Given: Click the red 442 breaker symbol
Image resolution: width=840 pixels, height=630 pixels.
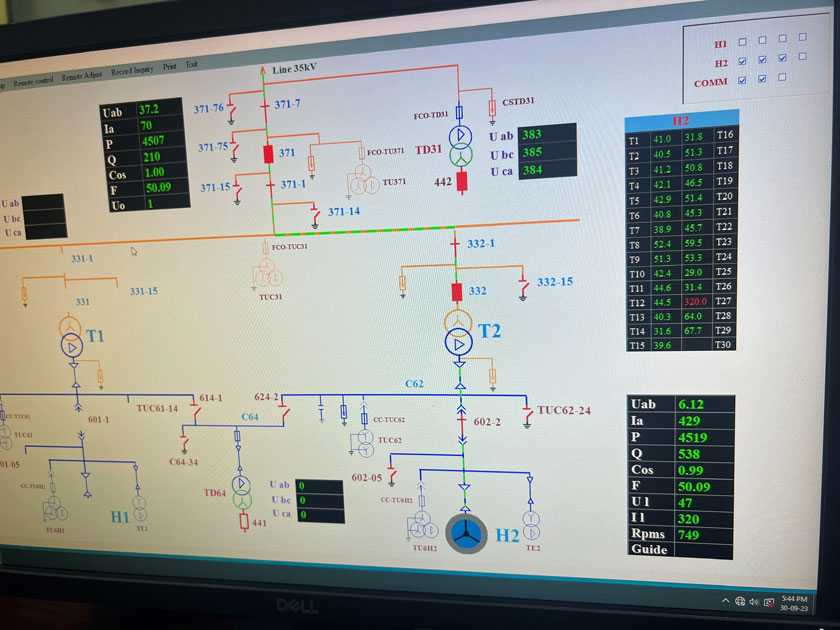Looking at the screenshot, I should click(x=462, y=182).
